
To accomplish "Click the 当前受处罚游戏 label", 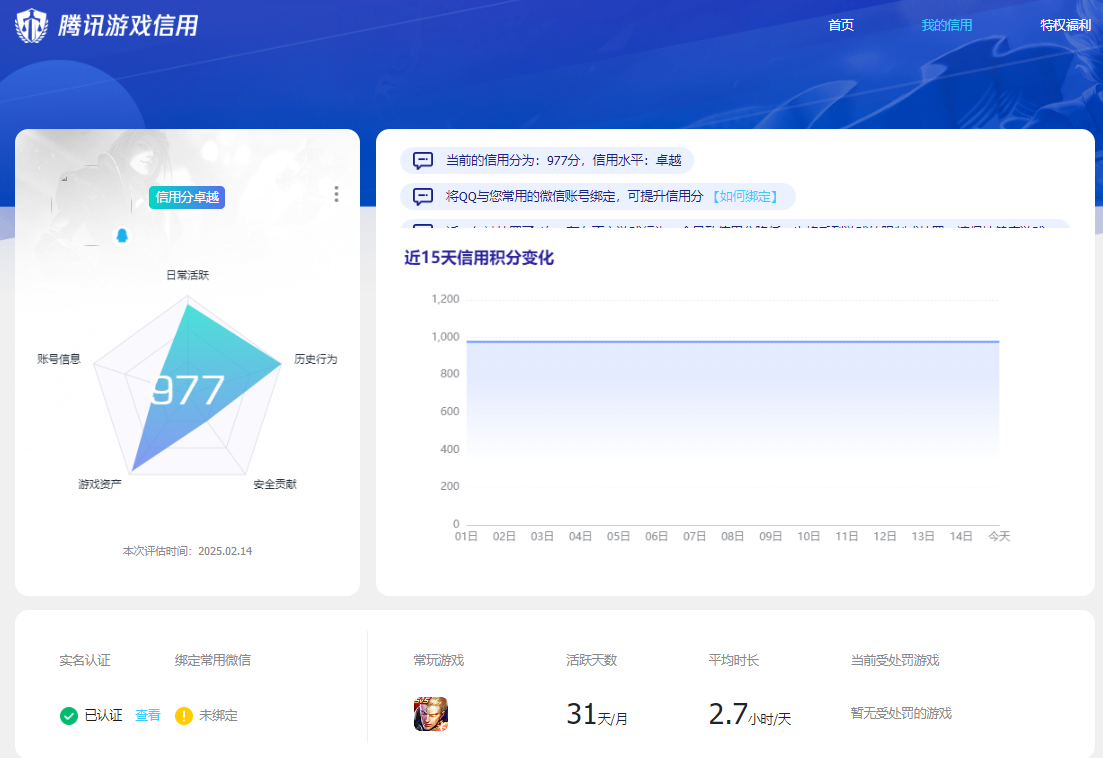I will point(895,660).
